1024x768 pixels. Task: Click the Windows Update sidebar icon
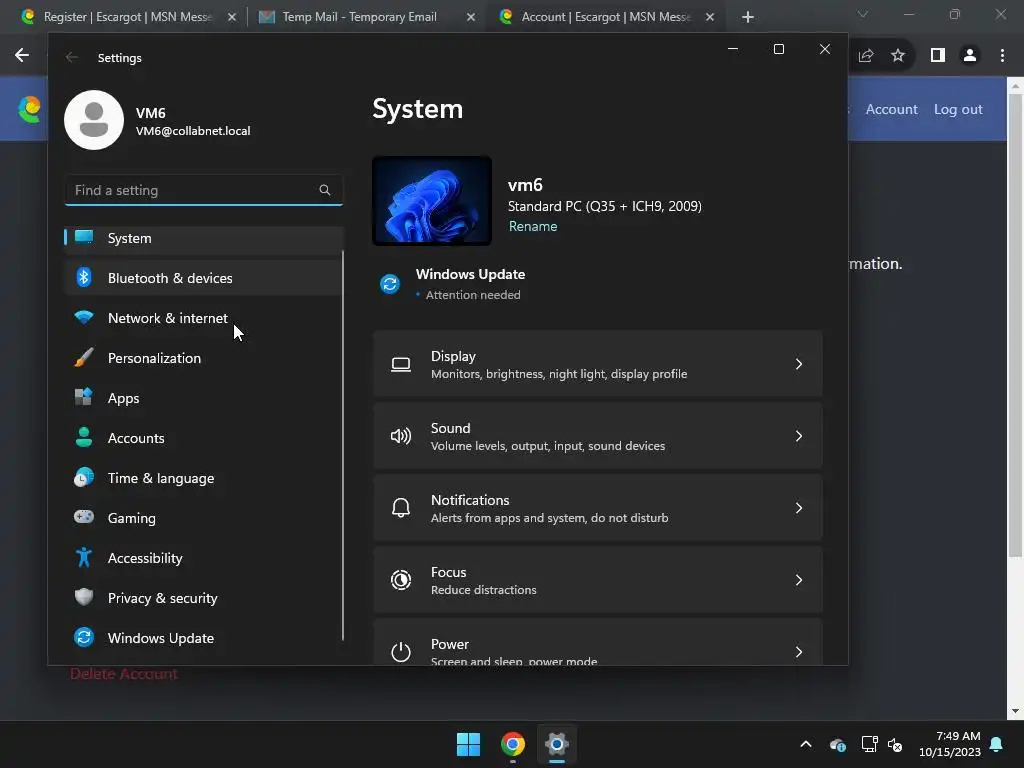[84, 637]
